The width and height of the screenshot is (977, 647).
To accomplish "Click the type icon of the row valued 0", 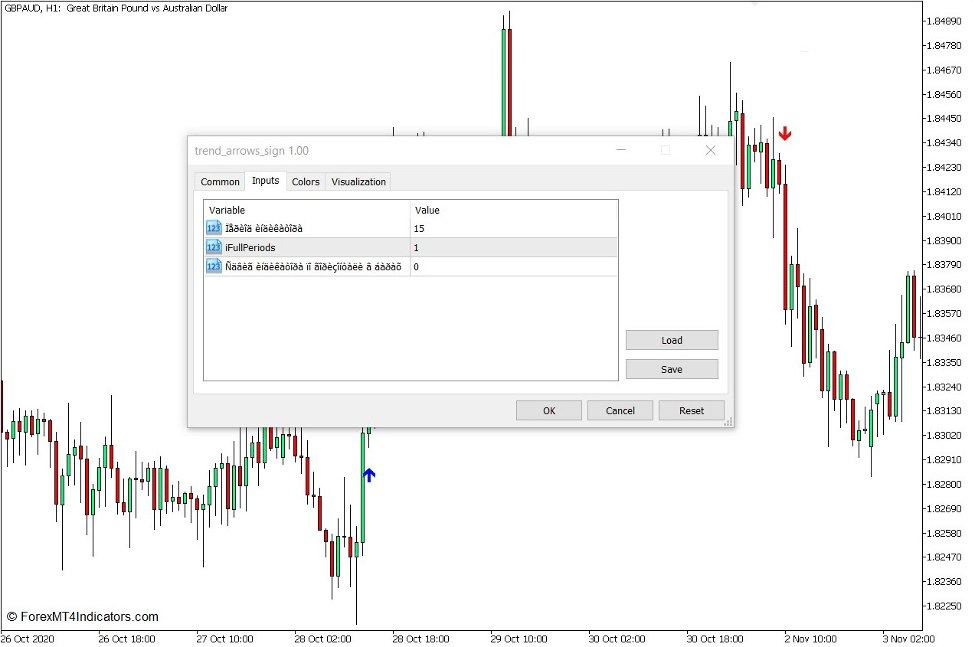I will point(213,266).
